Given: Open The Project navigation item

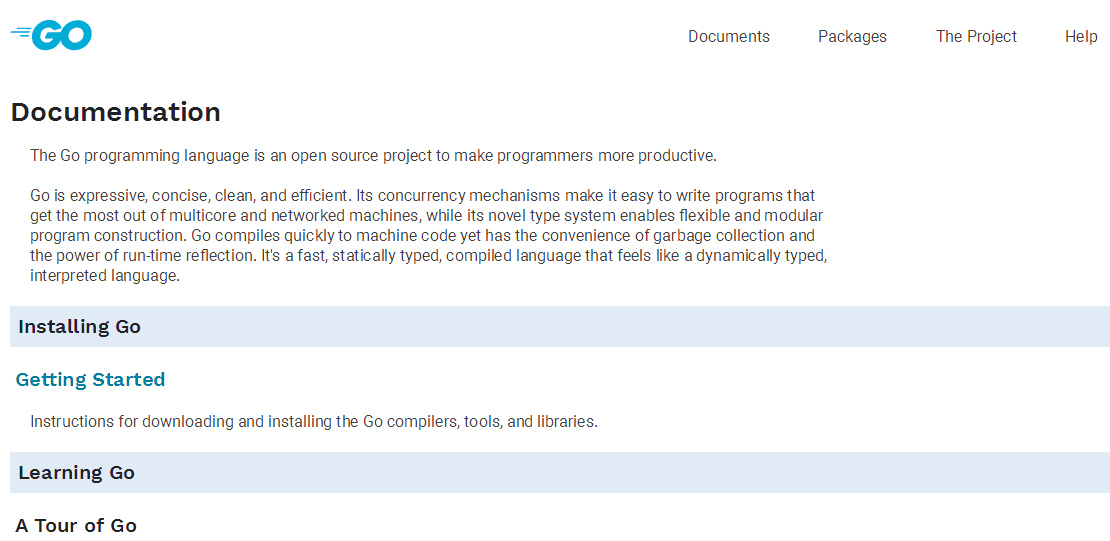Looking at the screenshot, I should click(x=976, y=36).
